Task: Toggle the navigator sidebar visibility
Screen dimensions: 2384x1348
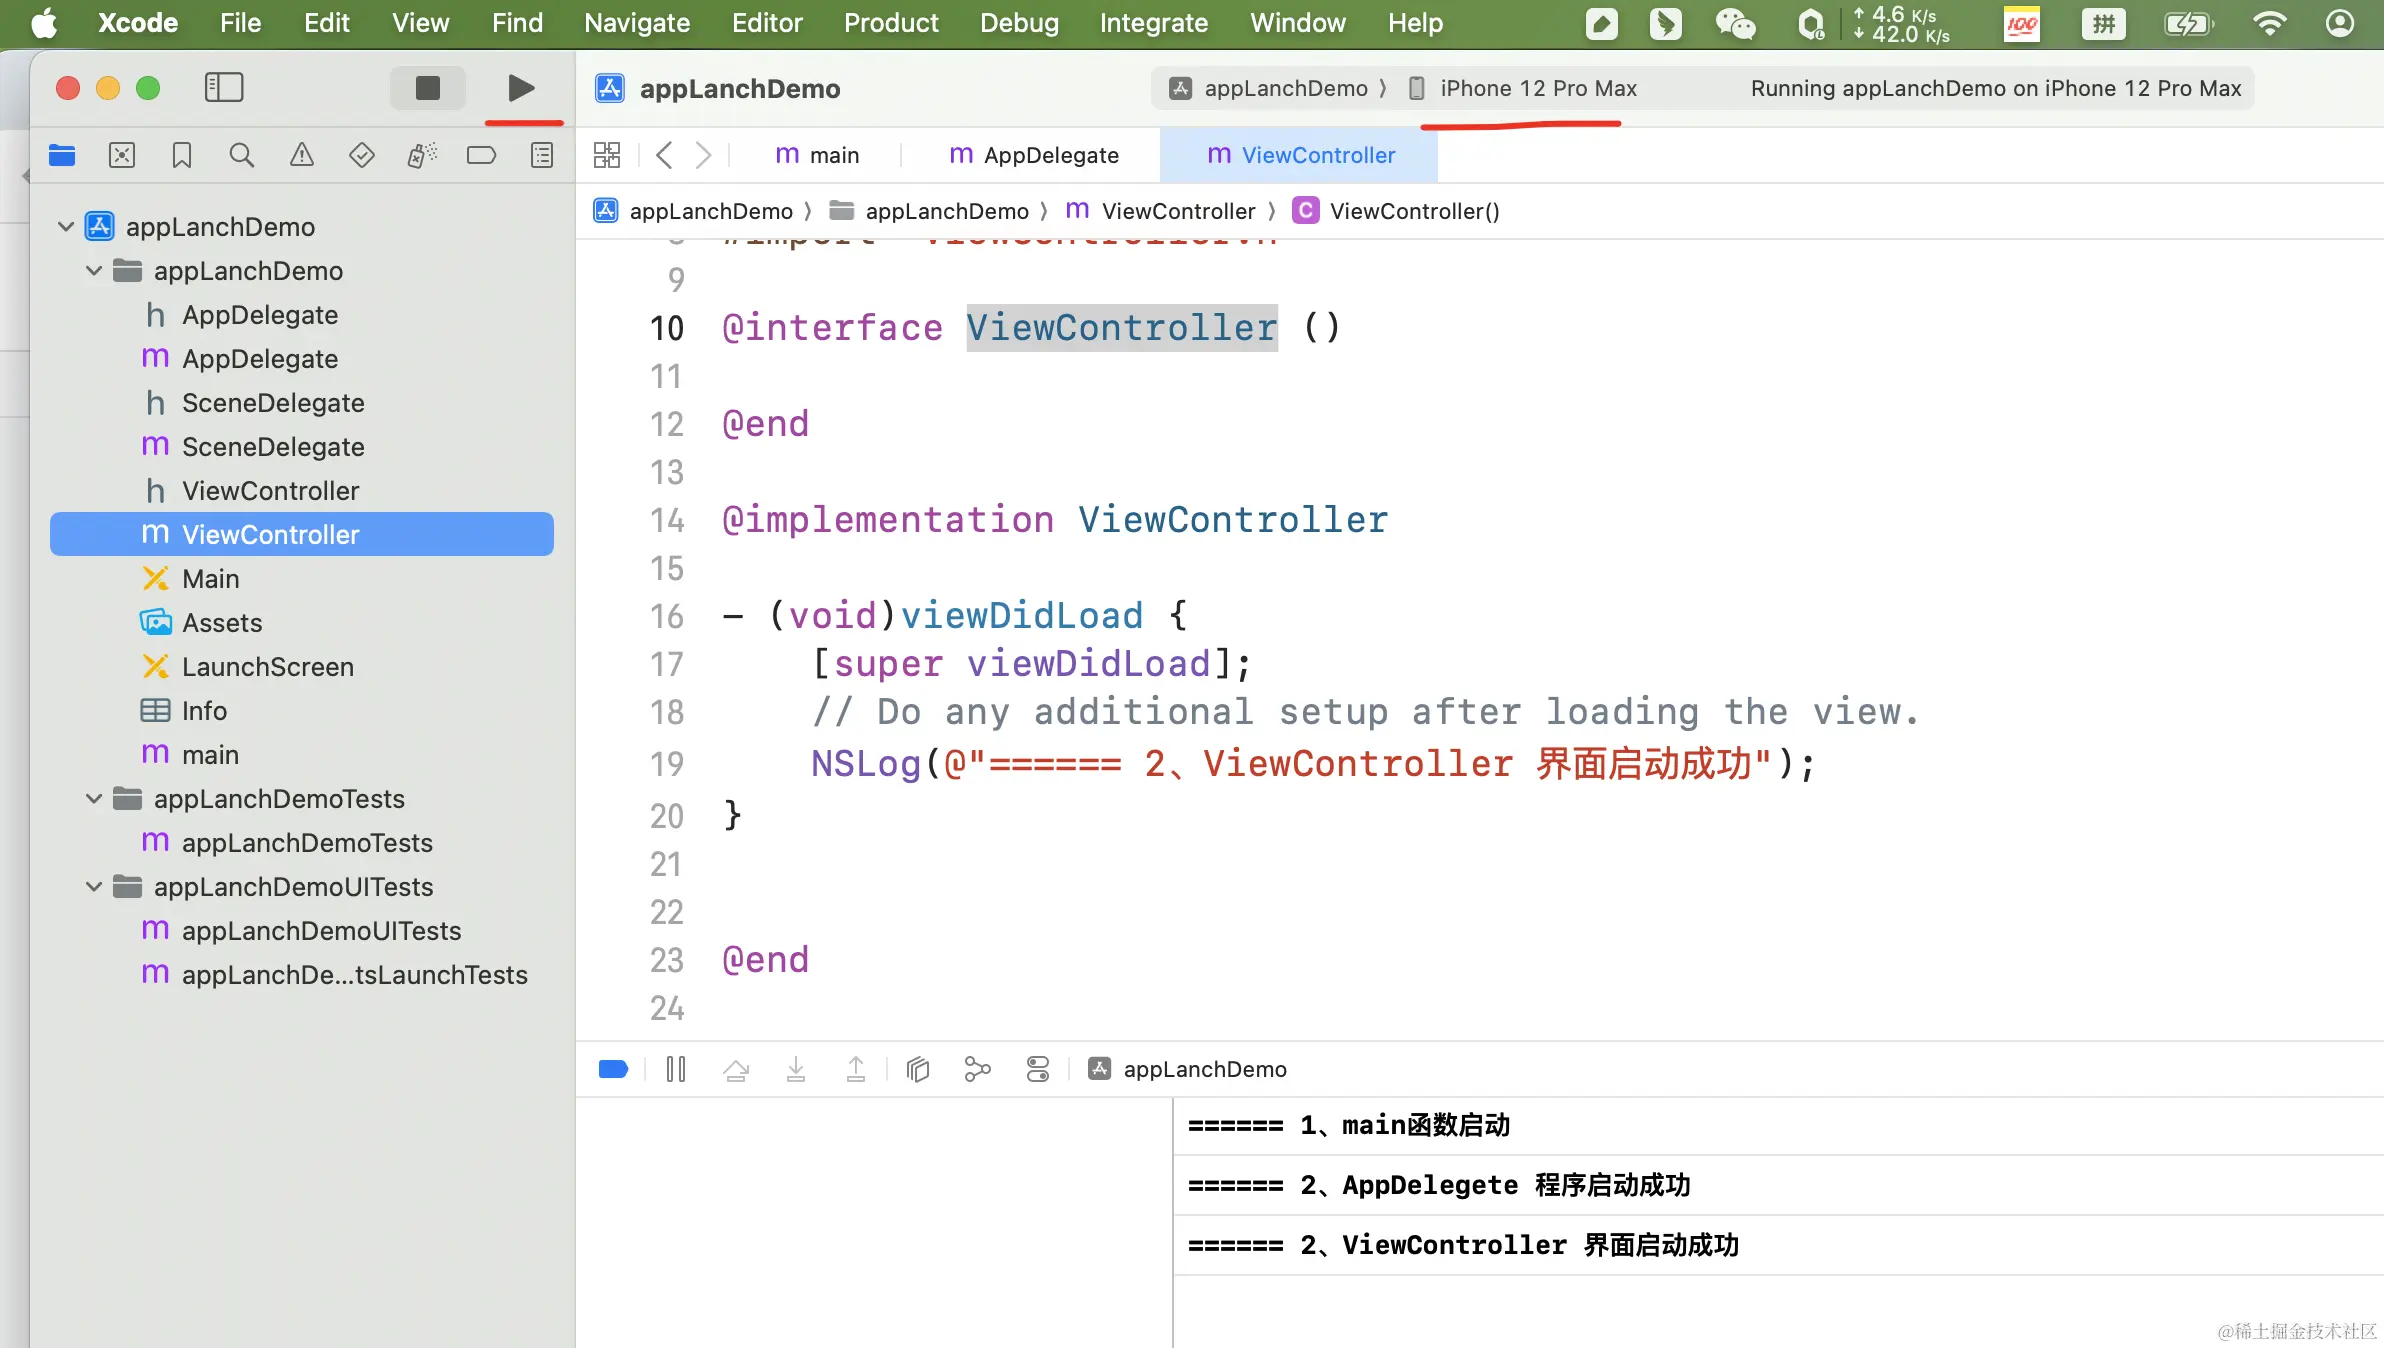Action: pyautogui.click(x=224, y=88)
